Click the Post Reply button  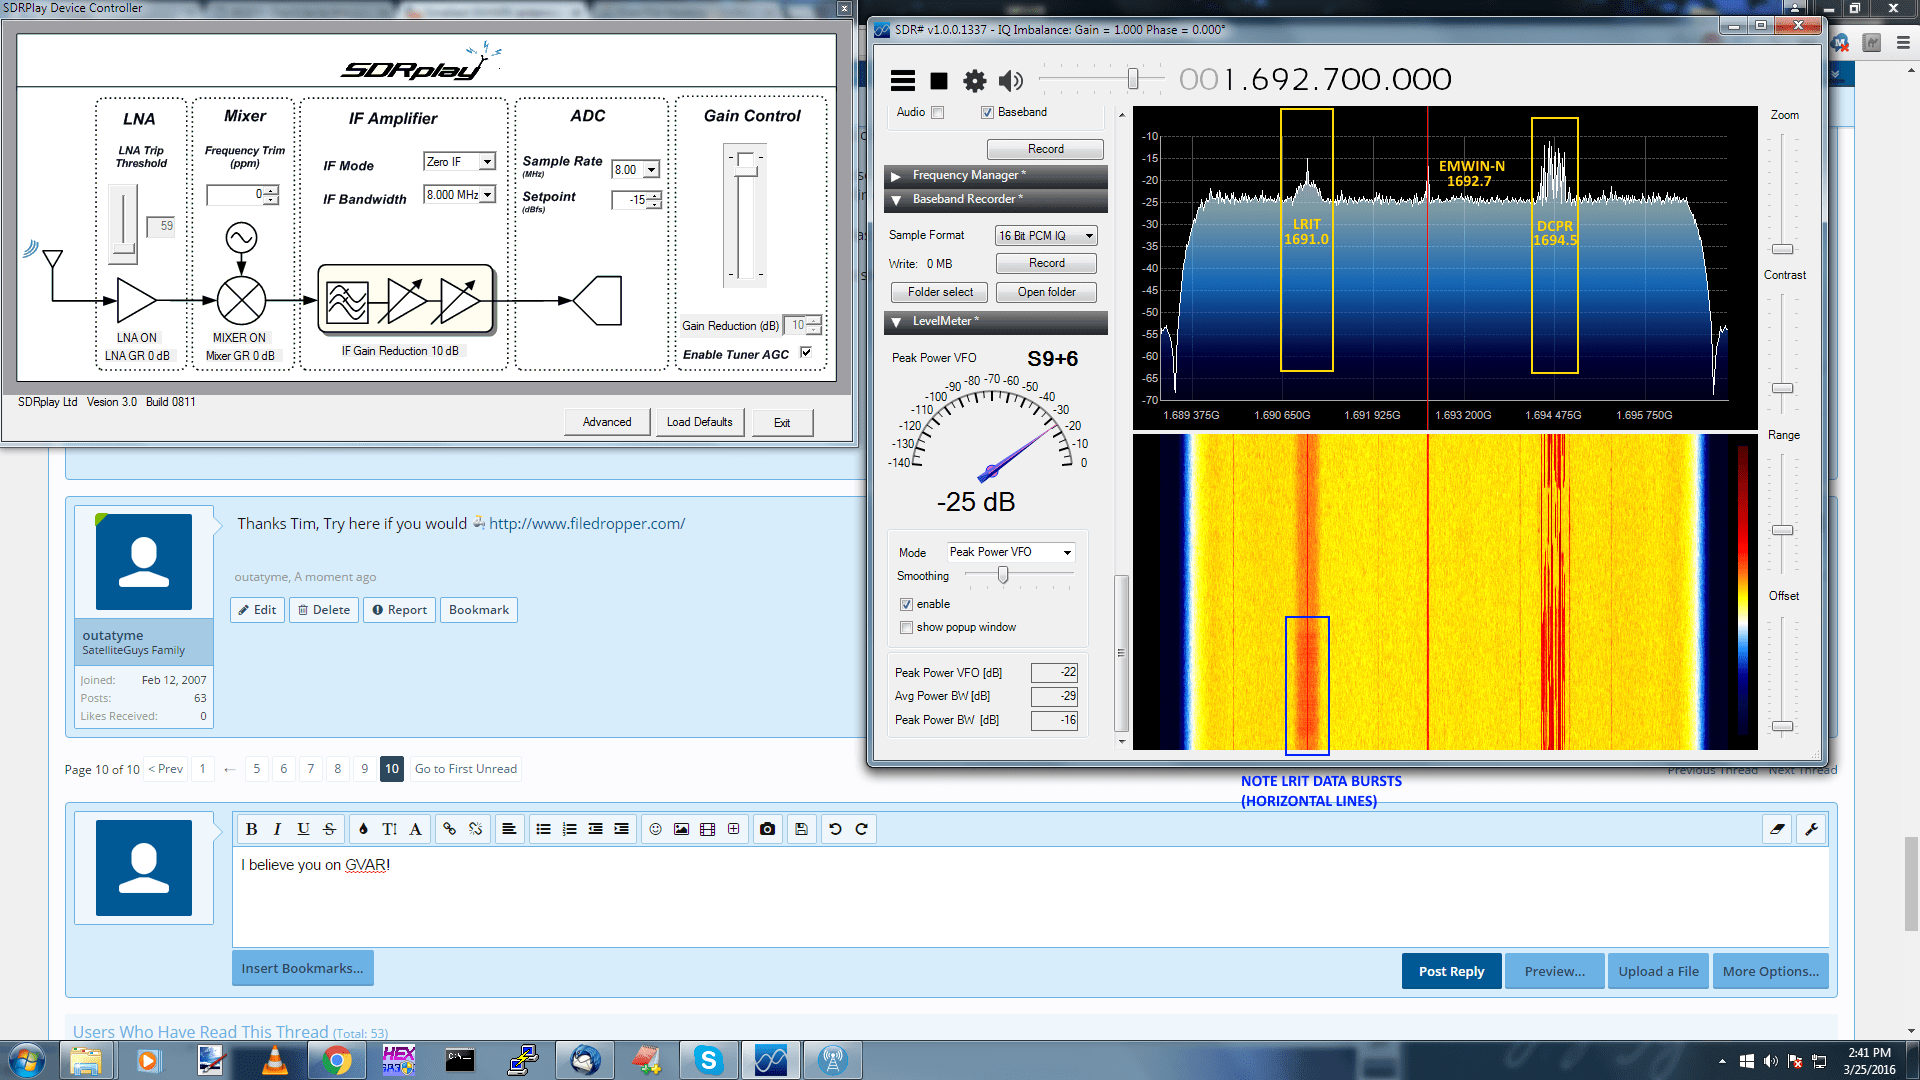[1451, 971]
